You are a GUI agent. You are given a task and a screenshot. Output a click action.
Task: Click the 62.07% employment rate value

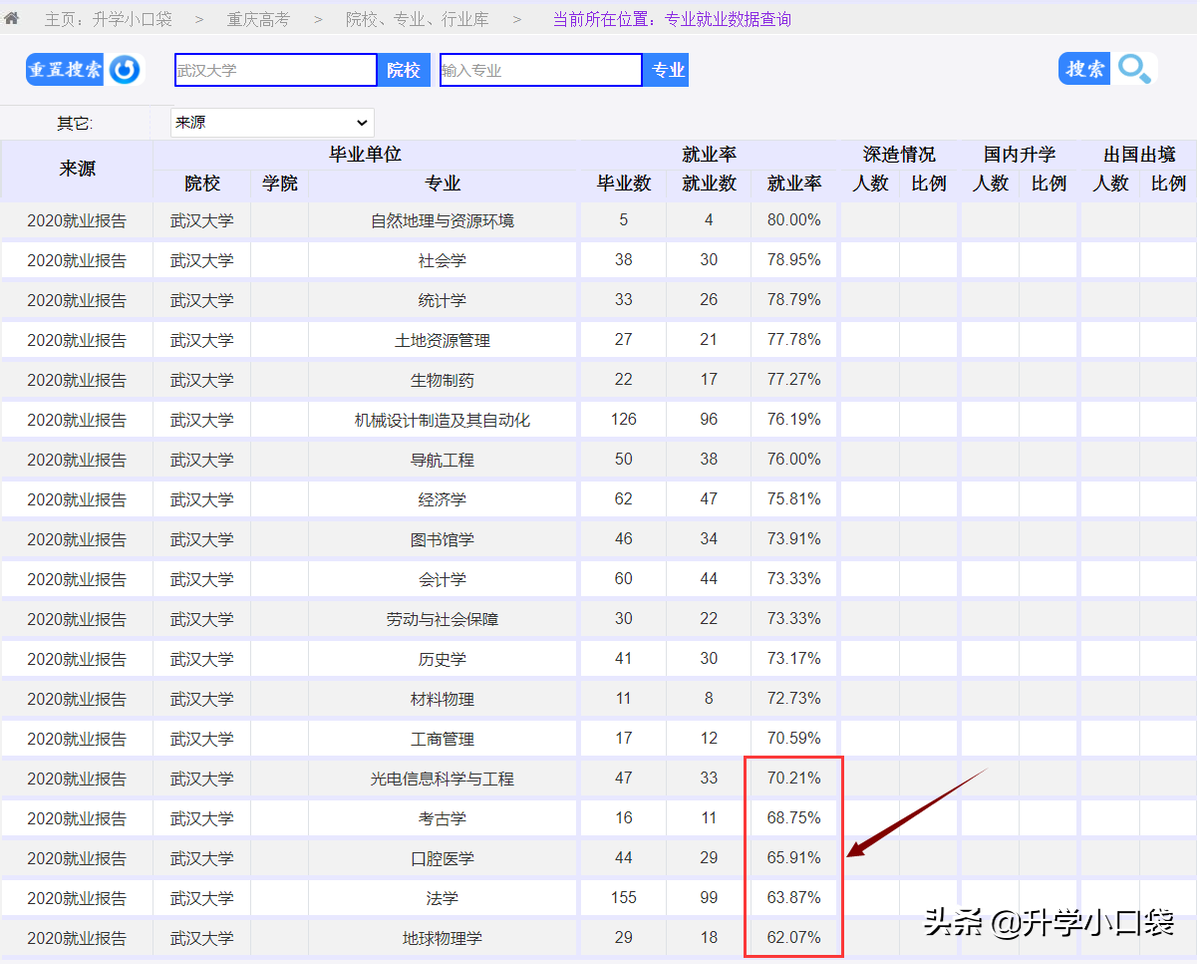point(794,937)
